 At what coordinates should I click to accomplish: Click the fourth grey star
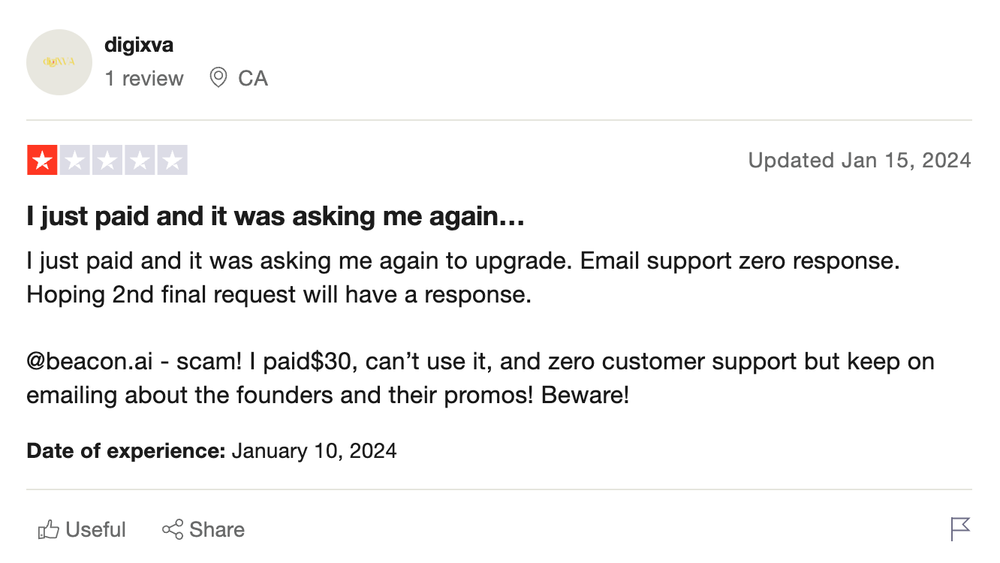[x=140, y=161]
